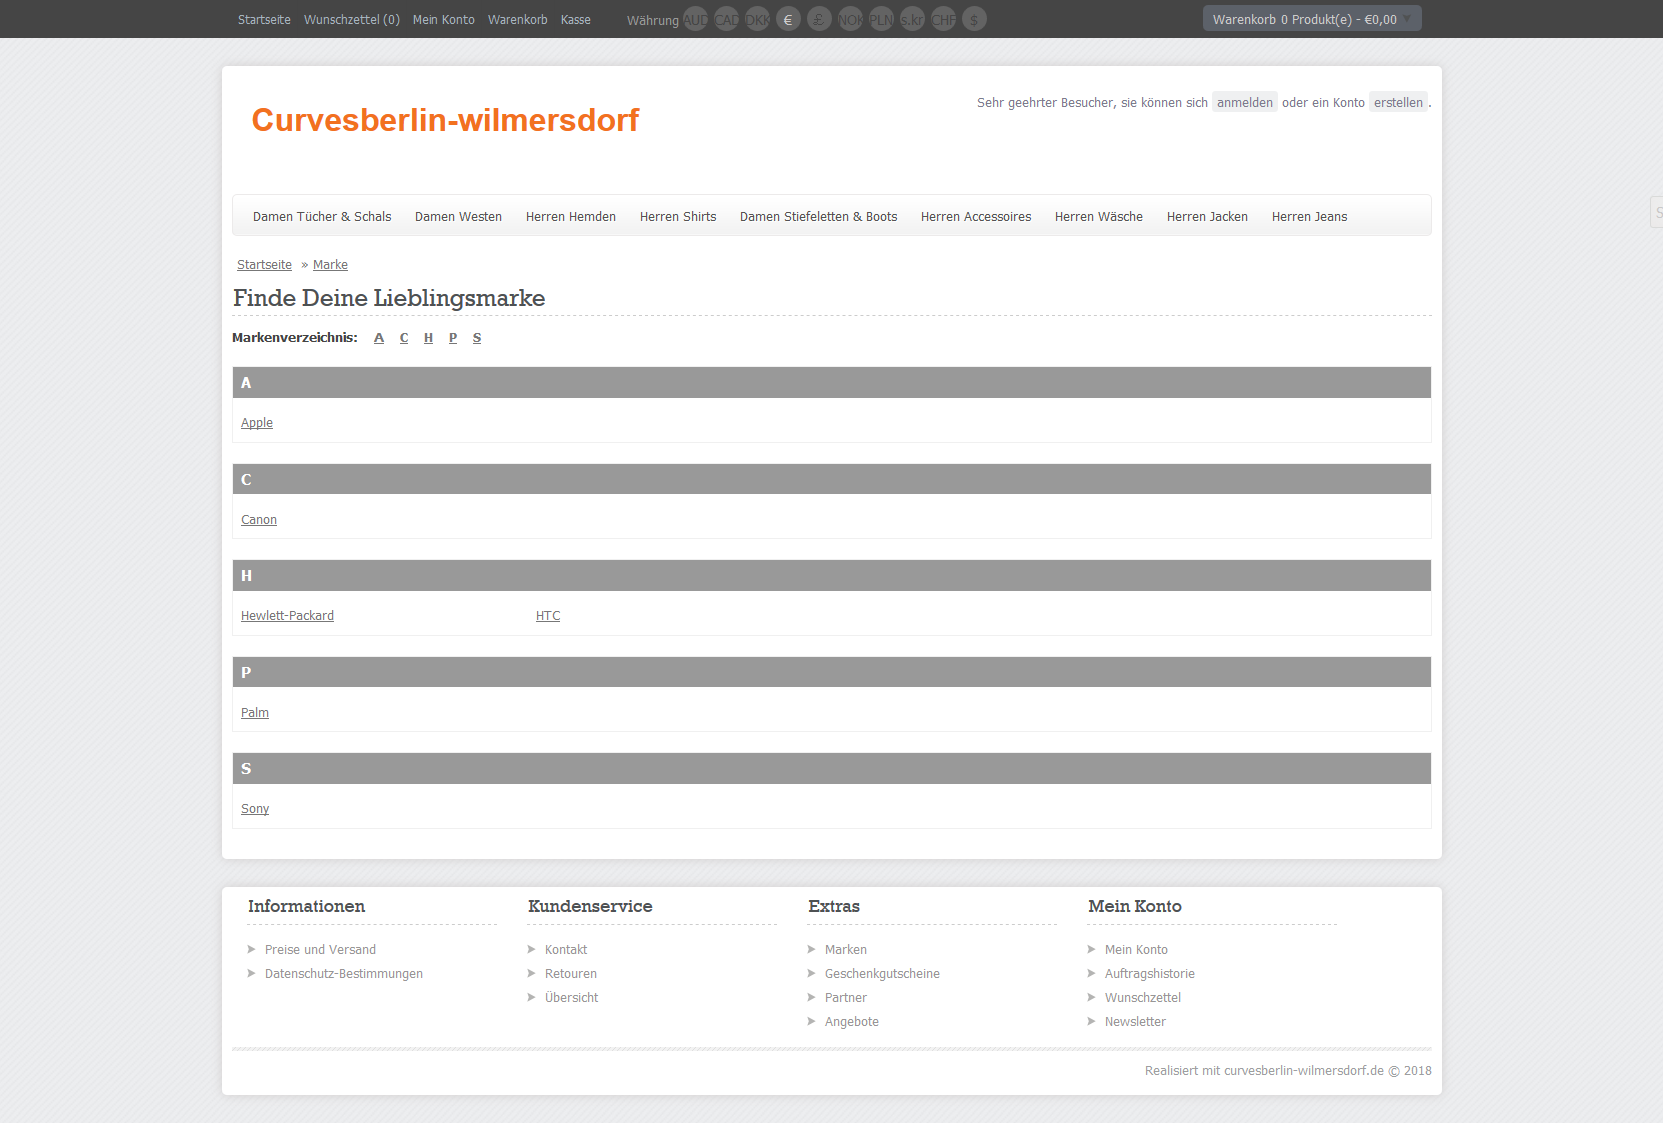
Task: Open the Hewlett-Packard brand page
Action: coord(287,615)
